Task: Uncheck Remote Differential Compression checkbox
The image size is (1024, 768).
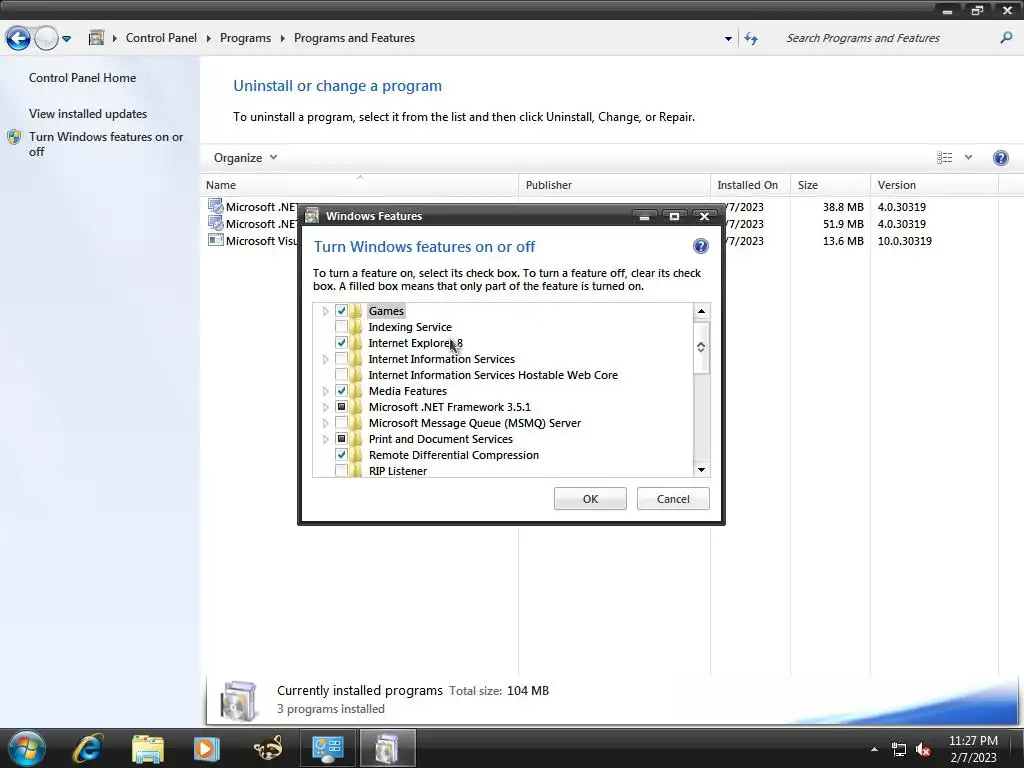Action: [x=341, y=455]
